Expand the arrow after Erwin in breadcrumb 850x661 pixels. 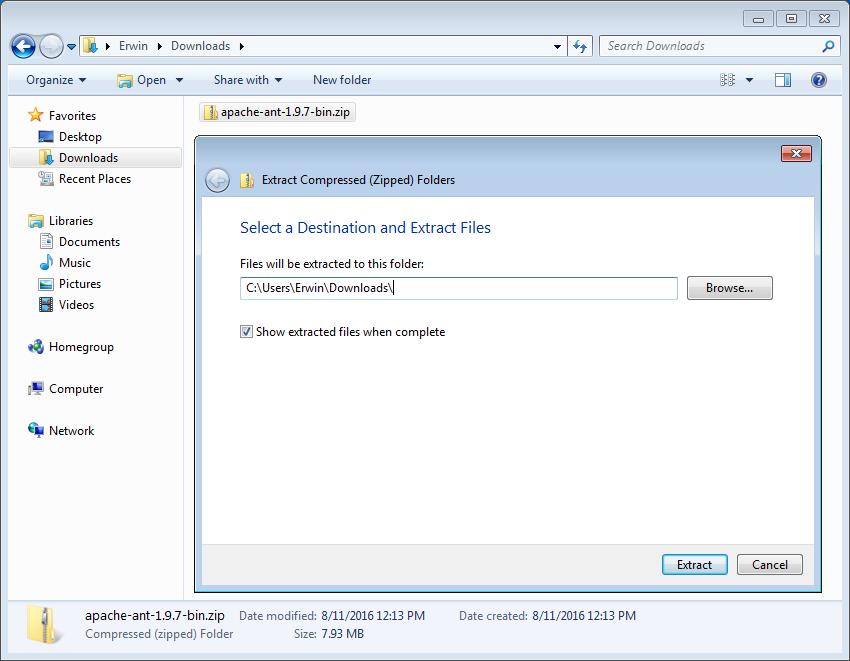point(159,47)
